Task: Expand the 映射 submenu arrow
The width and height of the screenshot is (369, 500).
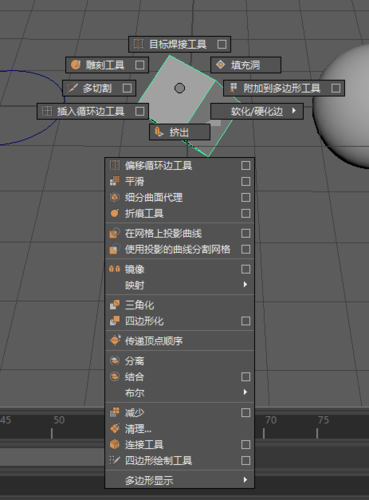Action: click(245, 284)
